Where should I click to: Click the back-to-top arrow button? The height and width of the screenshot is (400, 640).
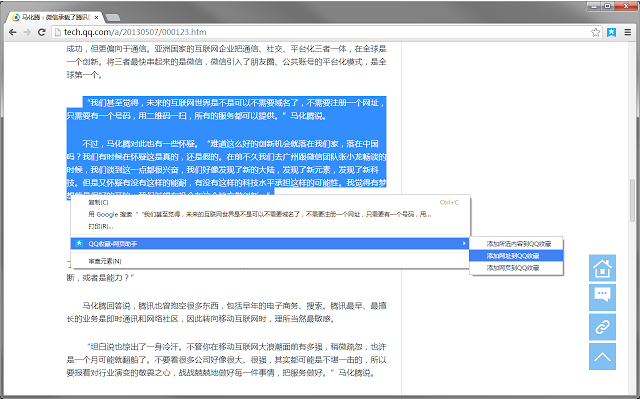602,356
